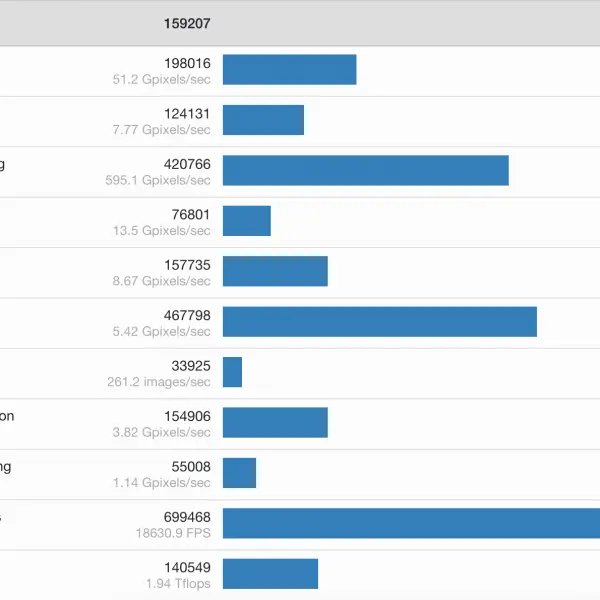
Task: Click the 154906 score bar
Action: 276,422
